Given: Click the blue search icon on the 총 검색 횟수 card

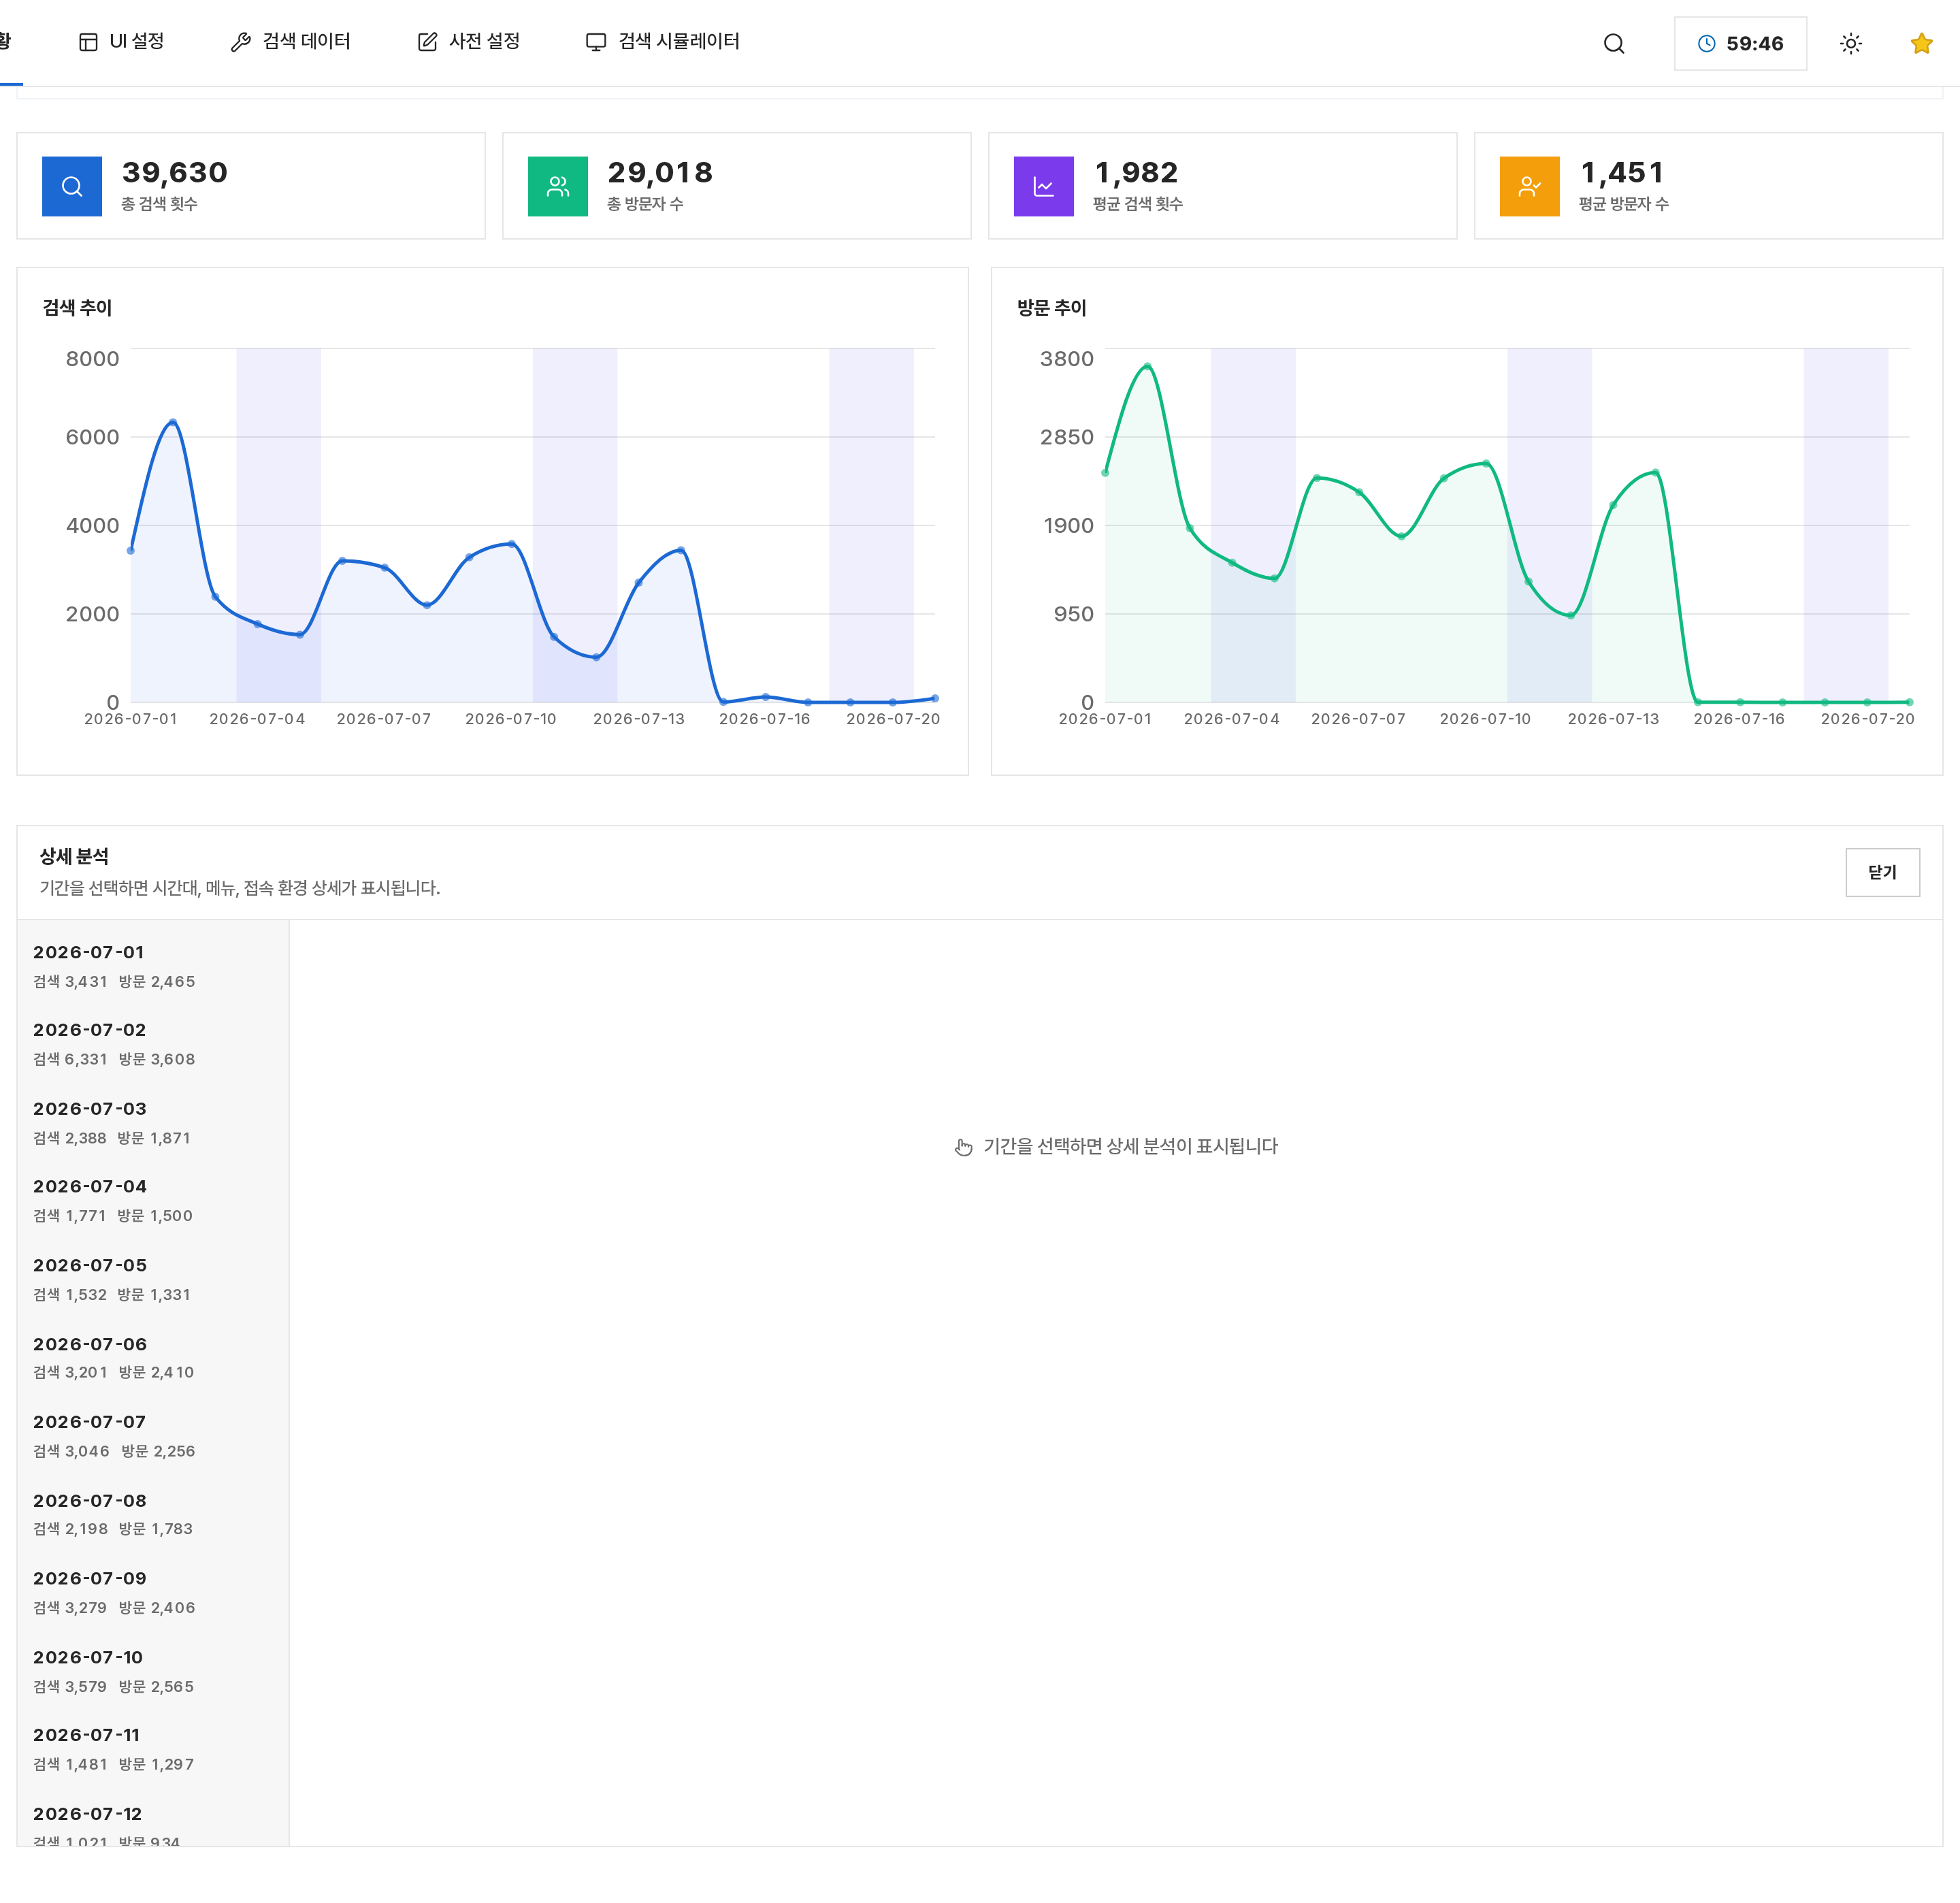Looking at the screenshot, I should tap(72, 186).
